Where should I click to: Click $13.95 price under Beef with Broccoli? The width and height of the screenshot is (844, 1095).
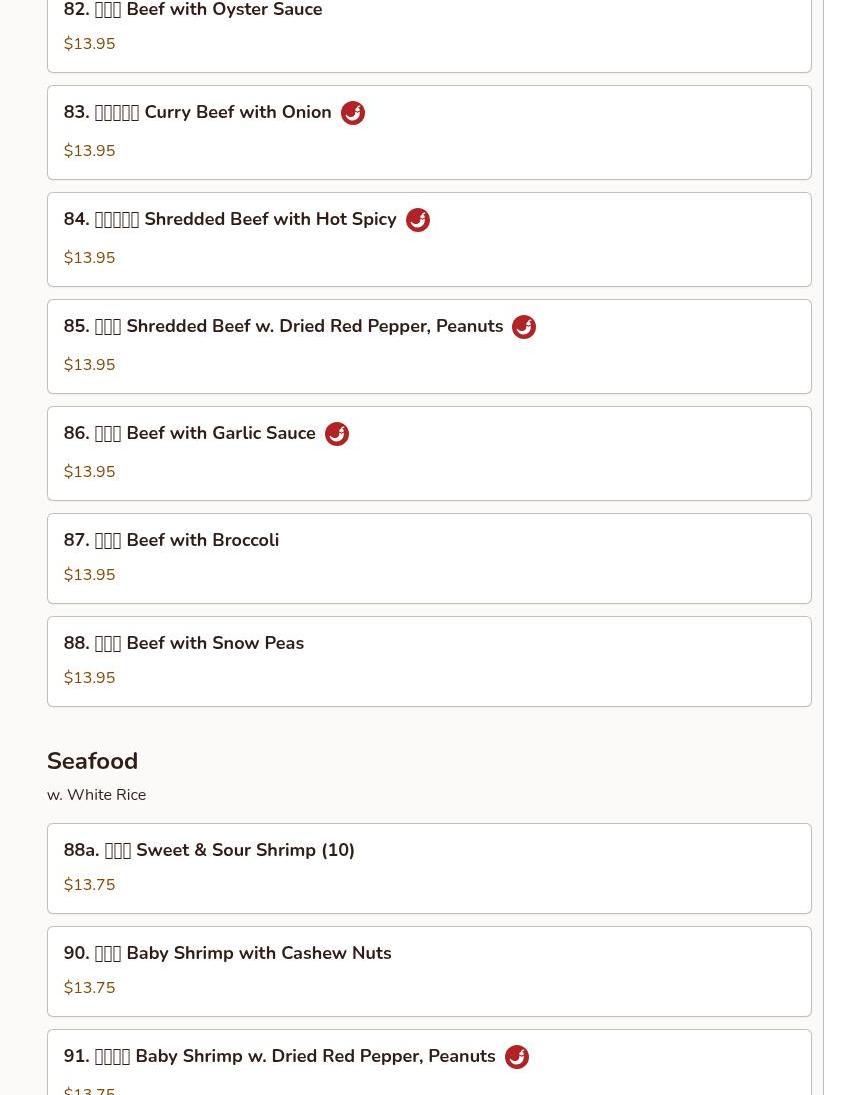click(89, 575)
